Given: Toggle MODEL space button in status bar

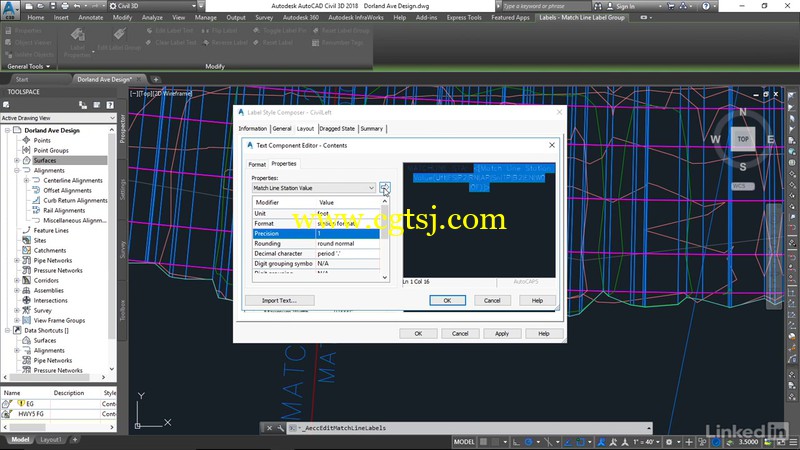Looking at the screenshot, I should click(464, 442).
